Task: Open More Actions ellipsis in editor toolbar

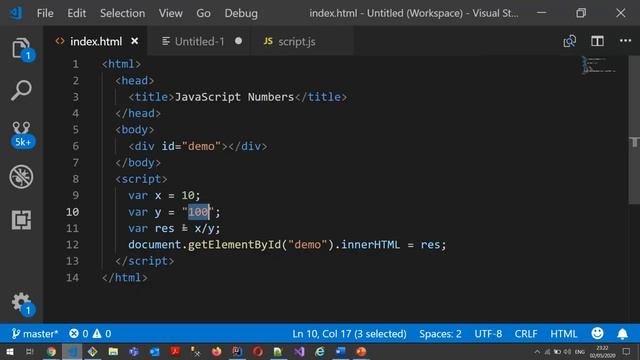Action: point(625,41)
